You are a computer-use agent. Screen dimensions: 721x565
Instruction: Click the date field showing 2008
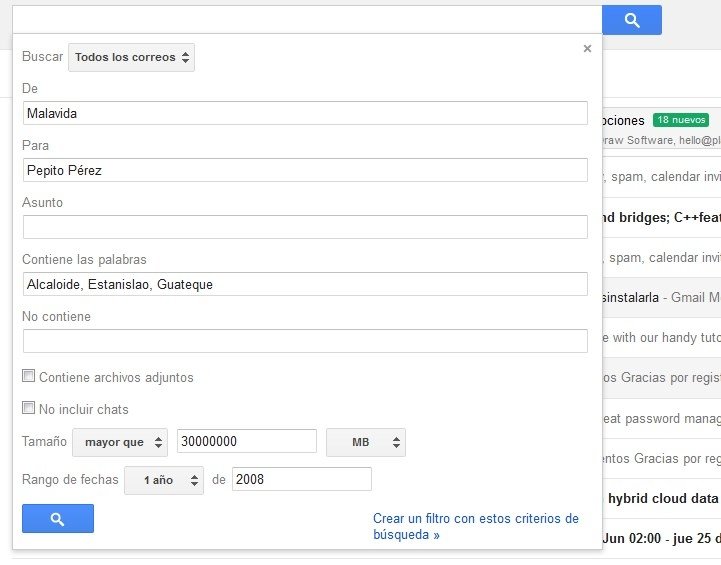(x=302, y=479)
